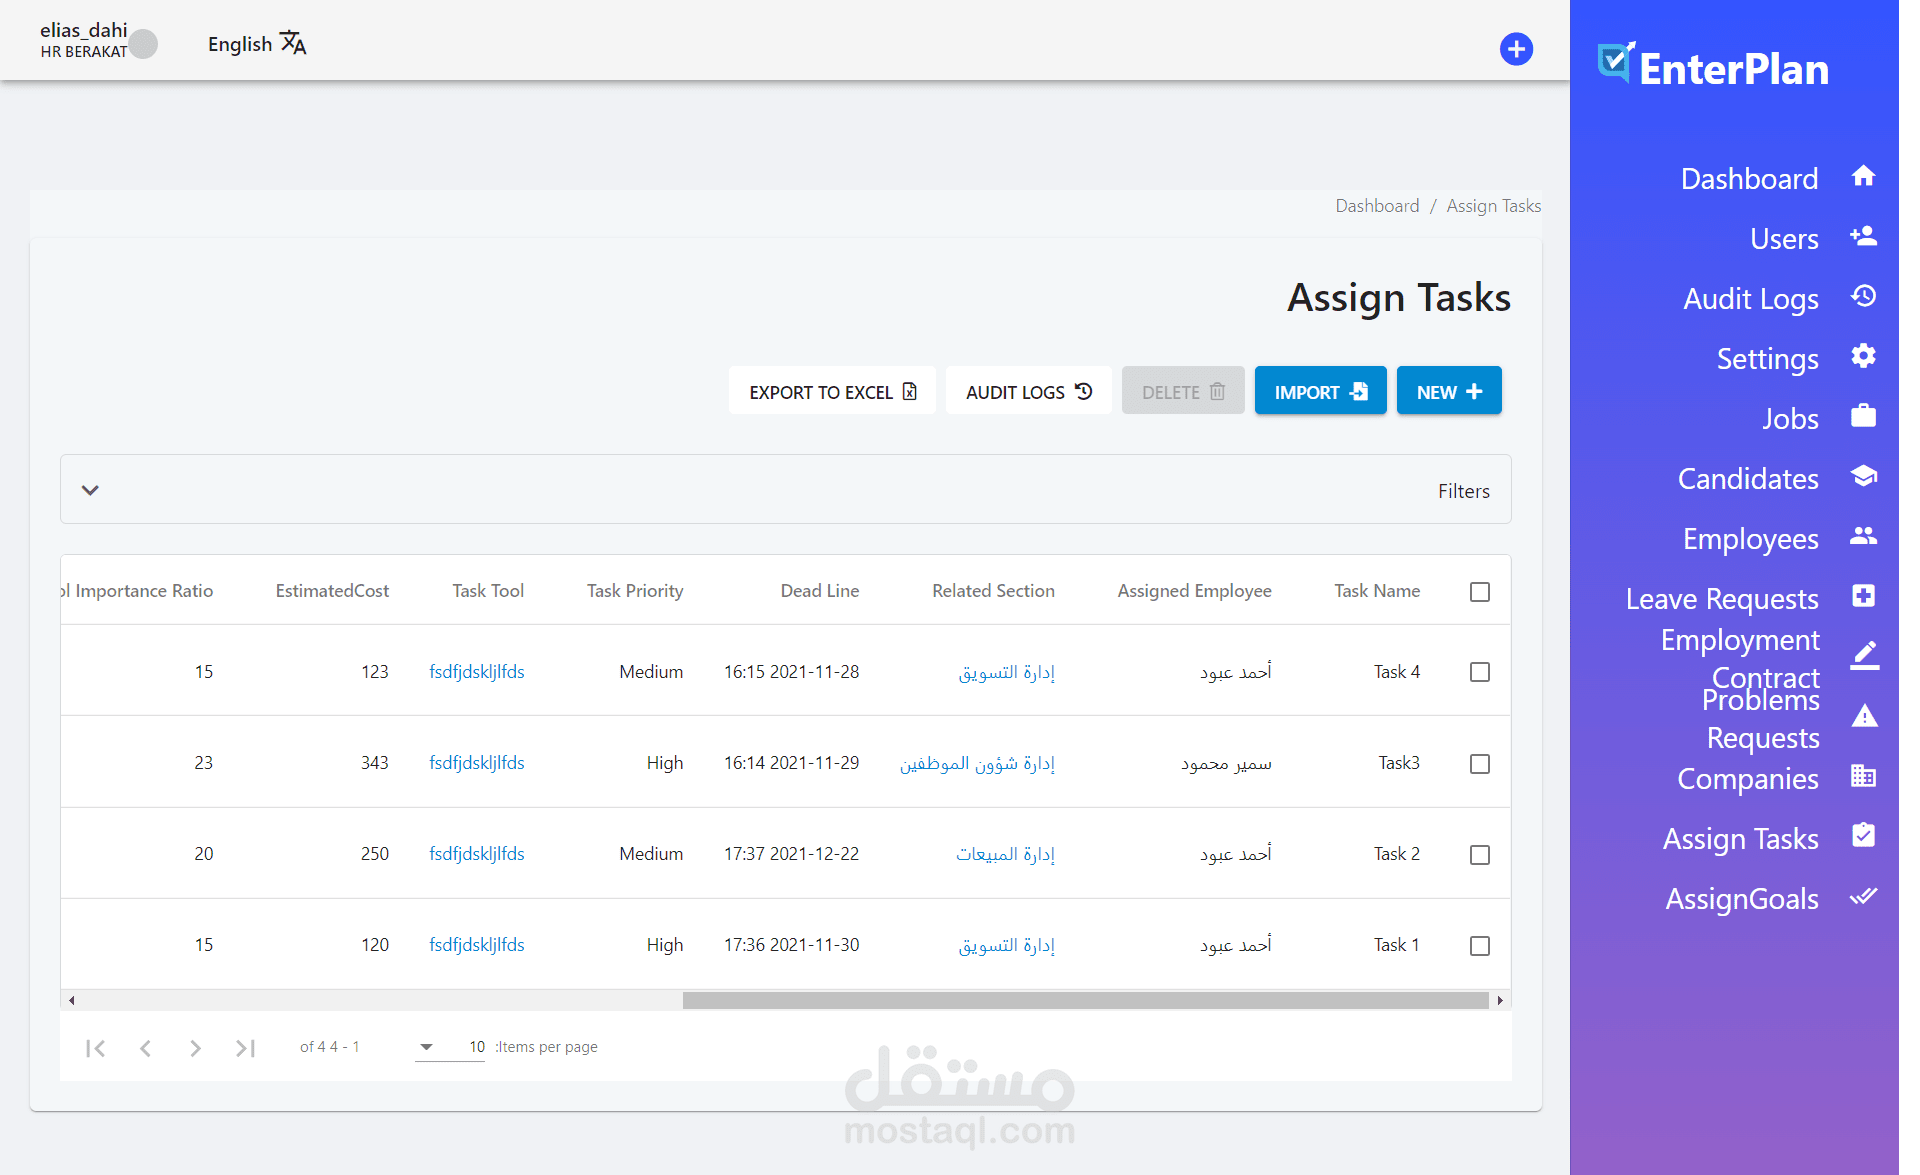Open the items per page dropdown
The image size is (1920, 1175).
(427, 1047)
